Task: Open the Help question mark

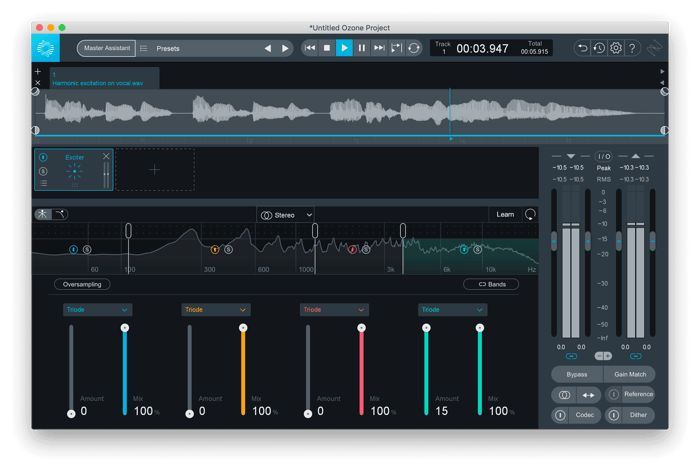Action: (632, 48)
